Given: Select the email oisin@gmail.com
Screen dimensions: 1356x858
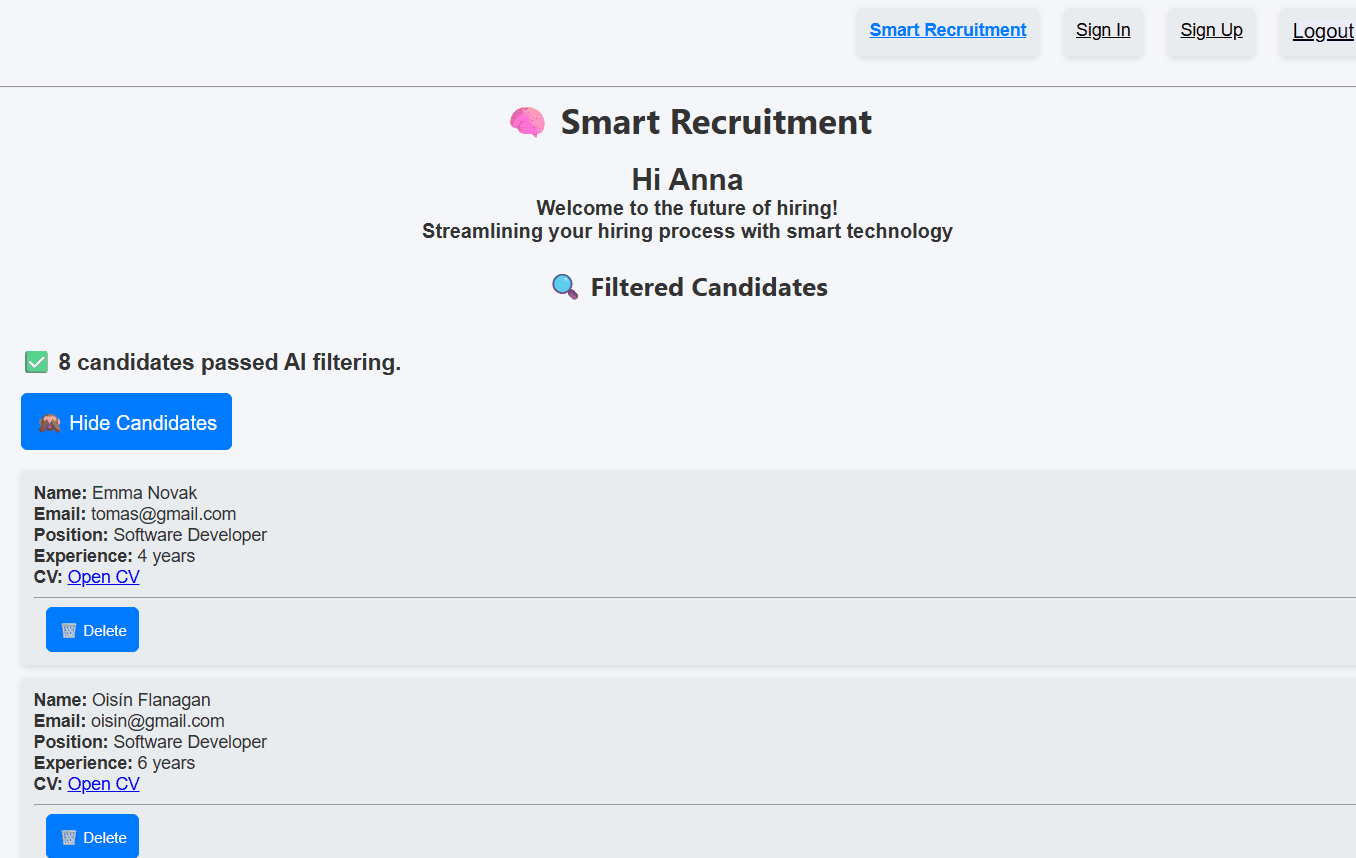Looking at the screenshot, I should [157, 721].
